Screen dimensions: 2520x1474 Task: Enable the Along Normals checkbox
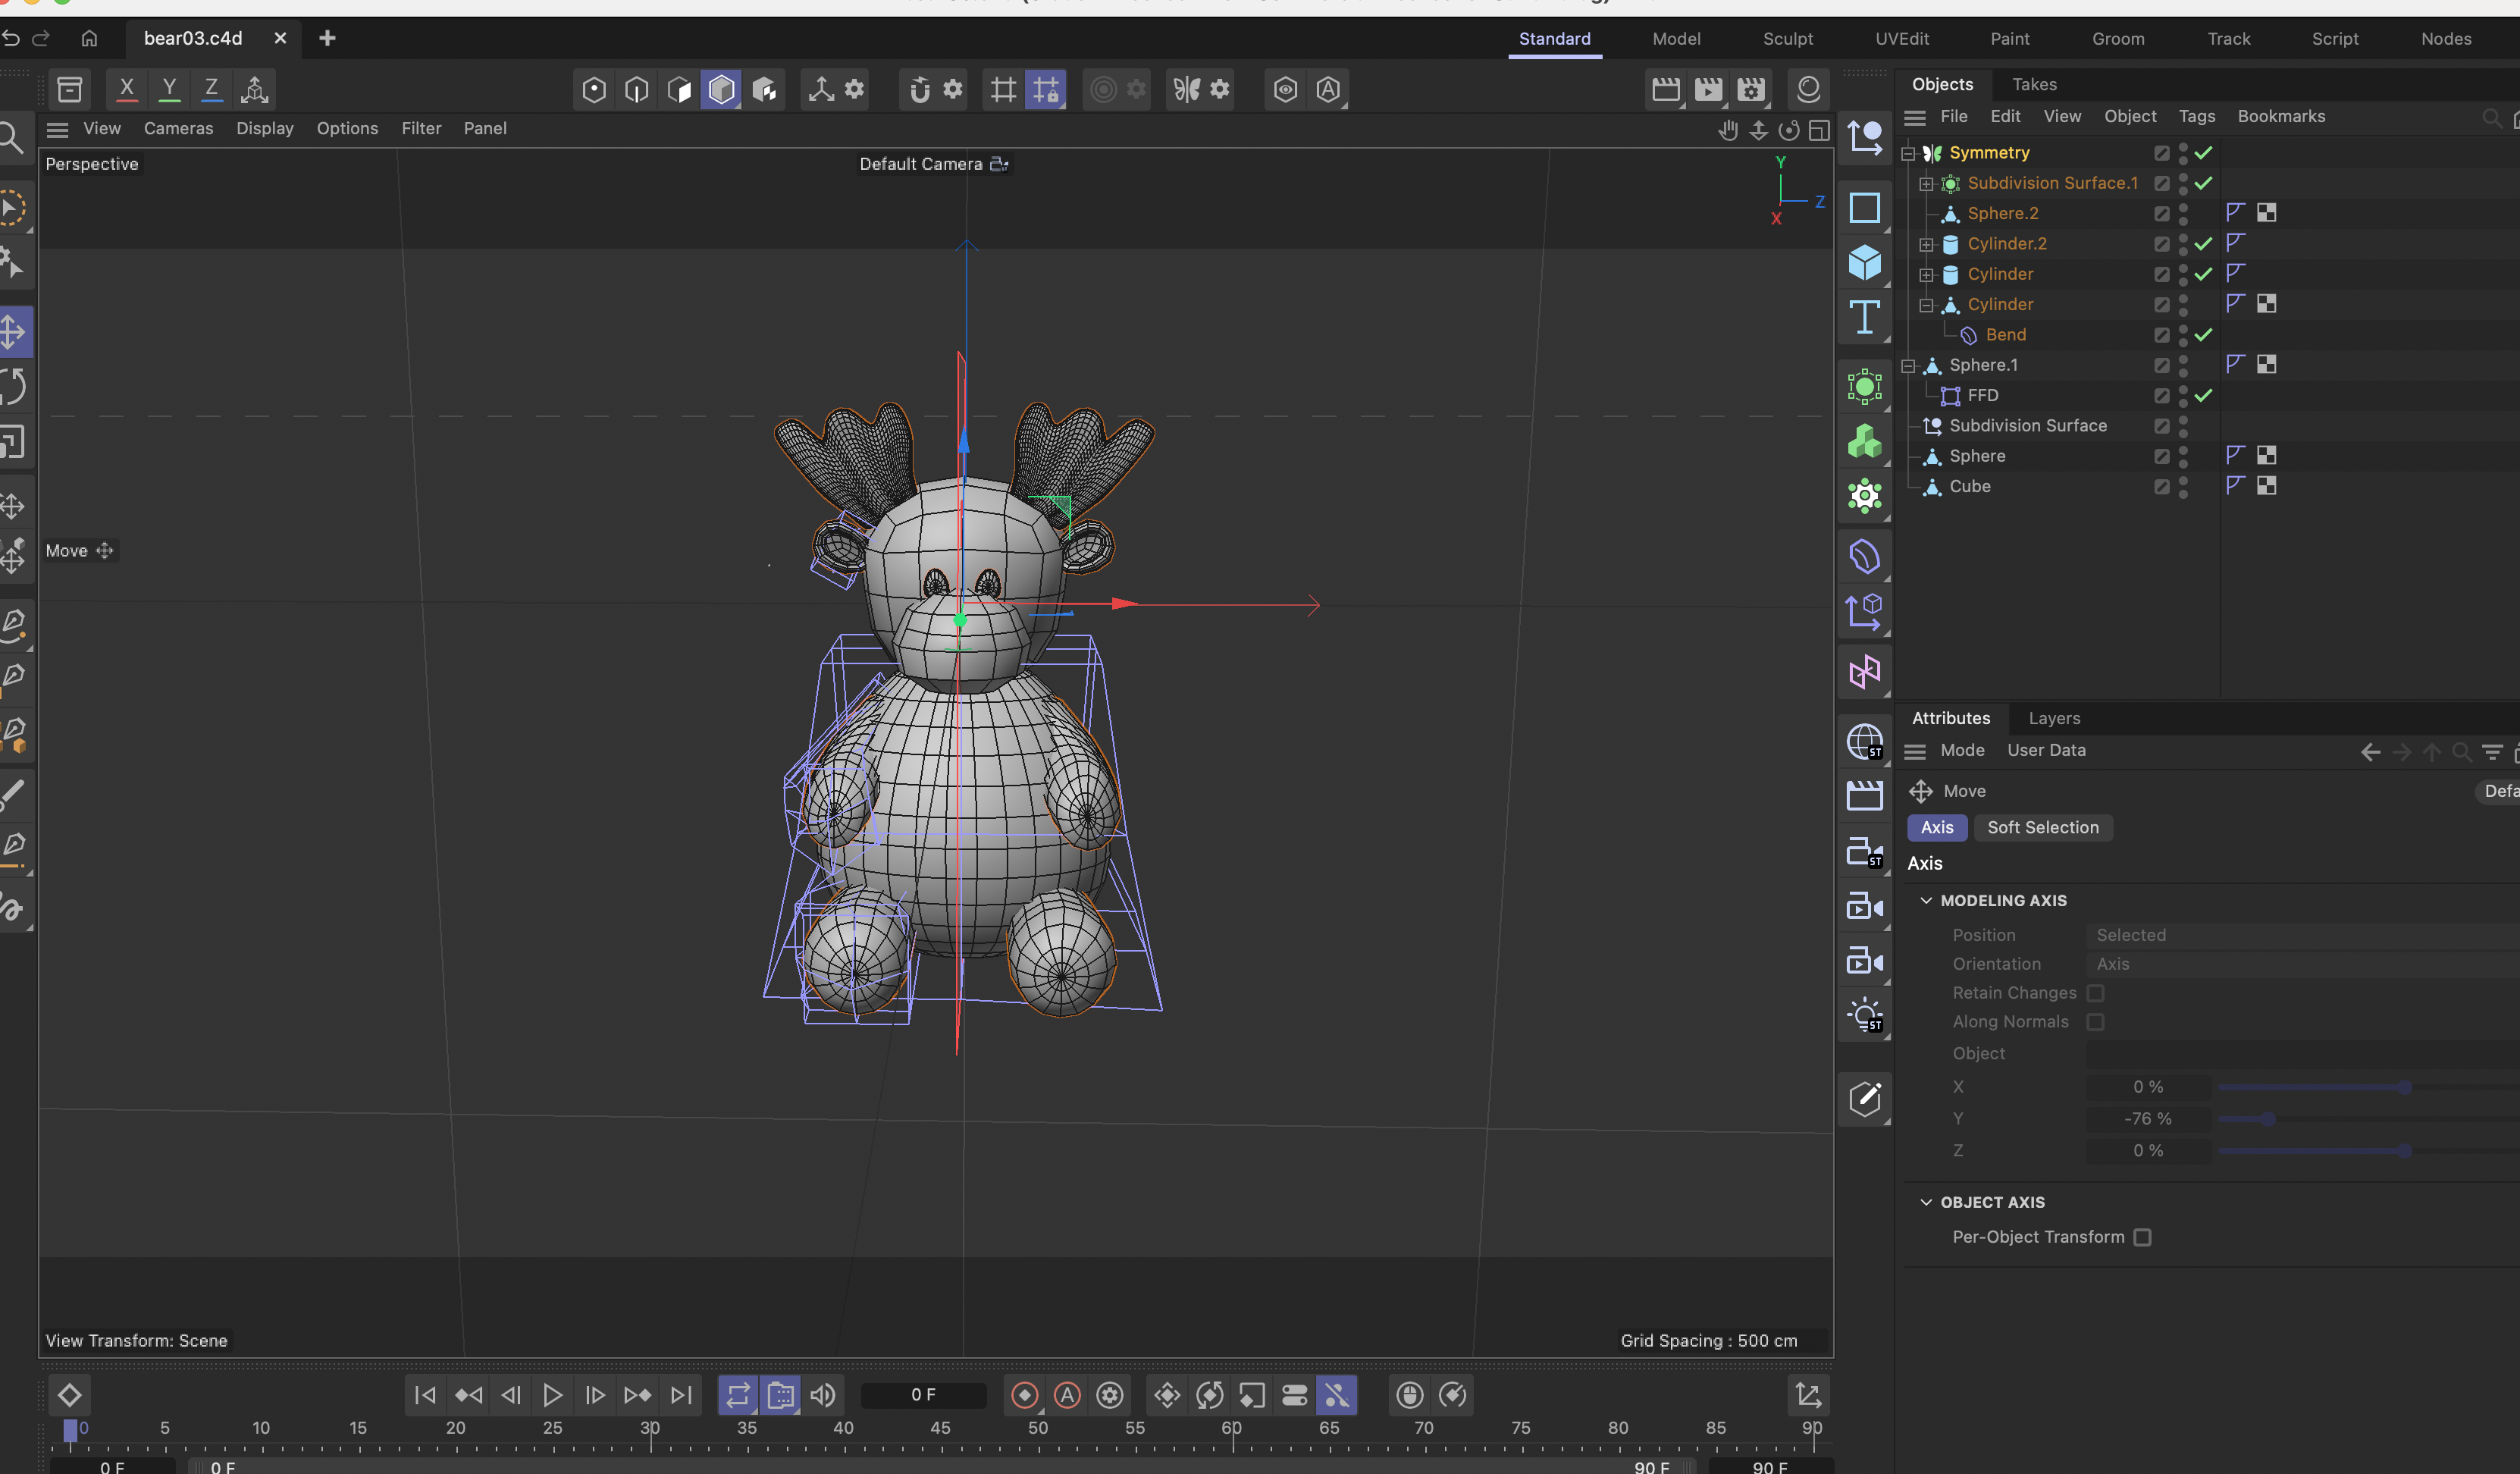(2097, 1022)
